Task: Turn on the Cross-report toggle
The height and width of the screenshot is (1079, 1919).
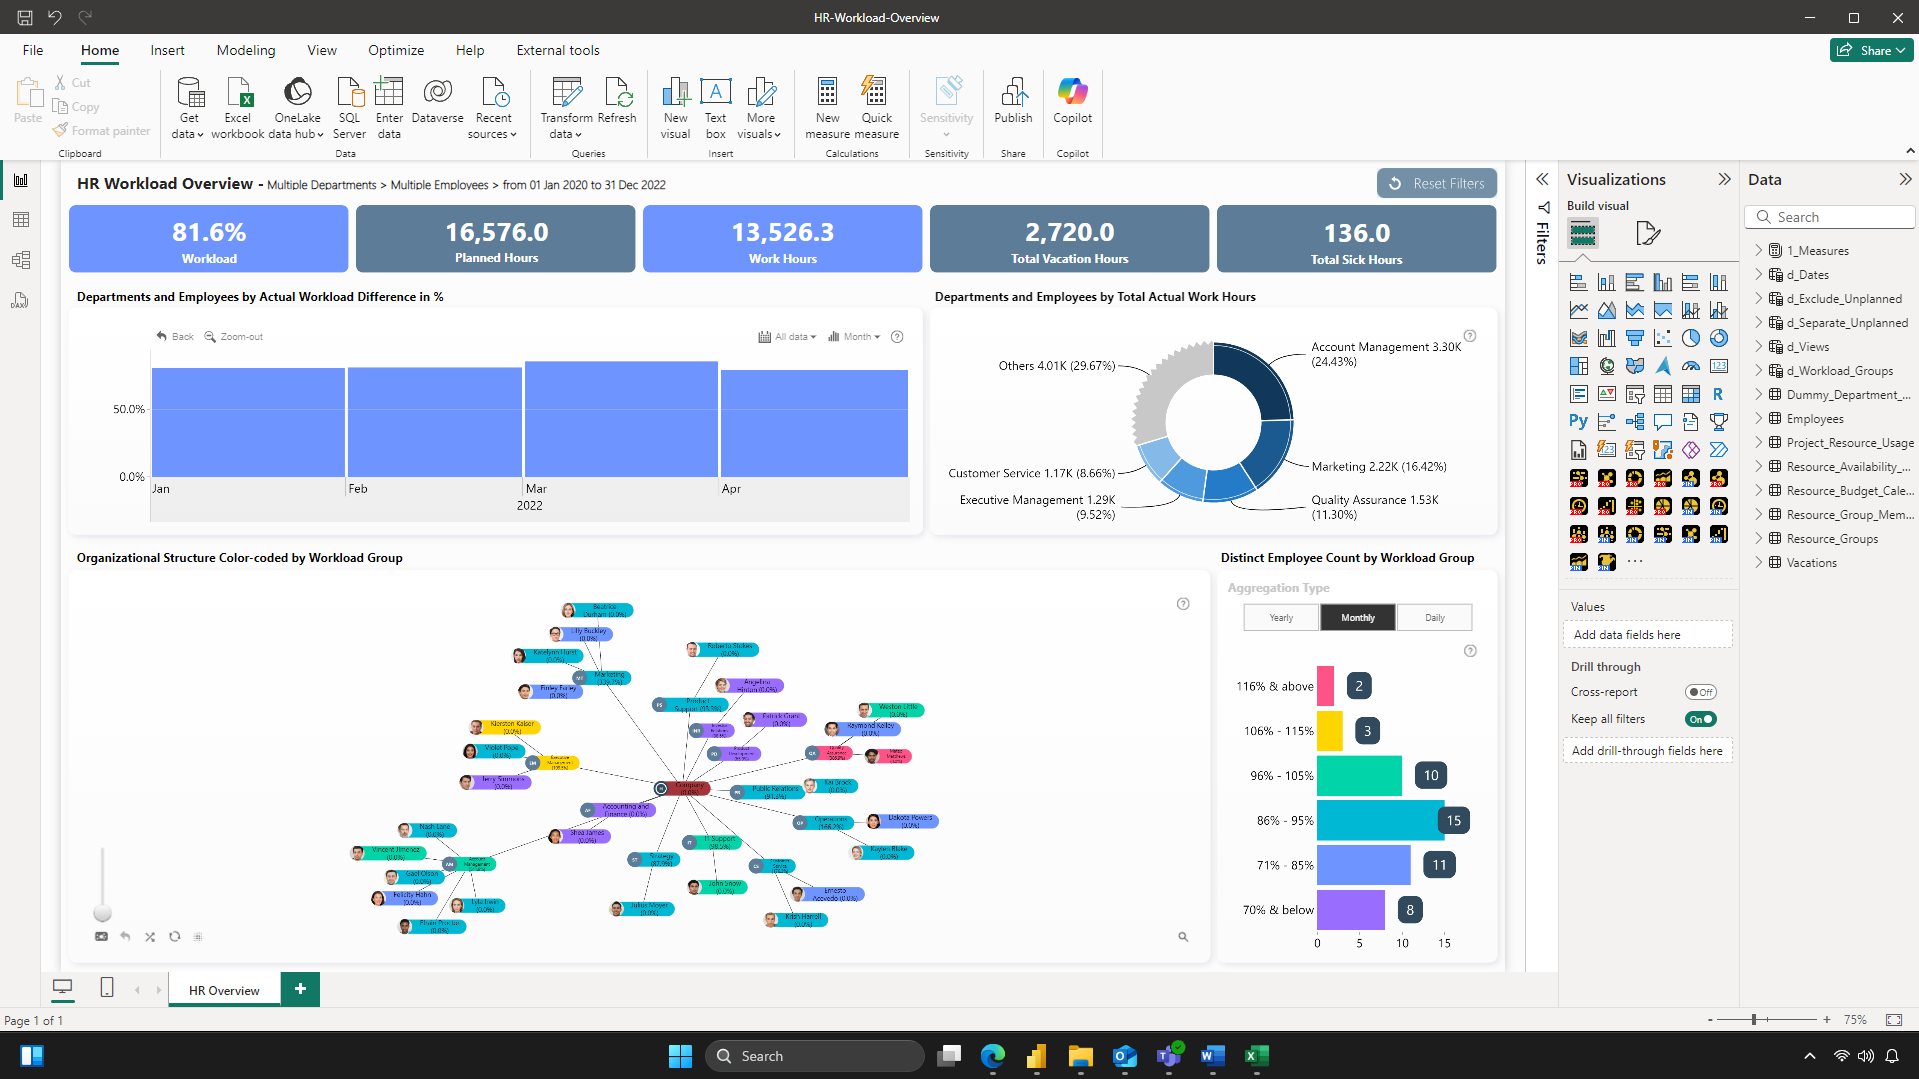Action: click(x=1700, y=692)
